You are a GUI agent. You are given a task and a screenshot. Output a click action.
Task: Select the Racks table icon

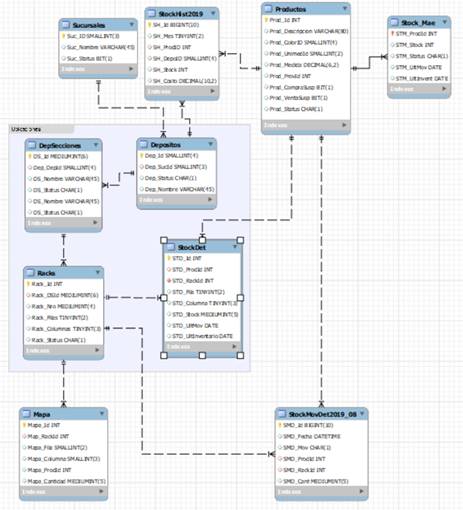click(x=30, y=273)
